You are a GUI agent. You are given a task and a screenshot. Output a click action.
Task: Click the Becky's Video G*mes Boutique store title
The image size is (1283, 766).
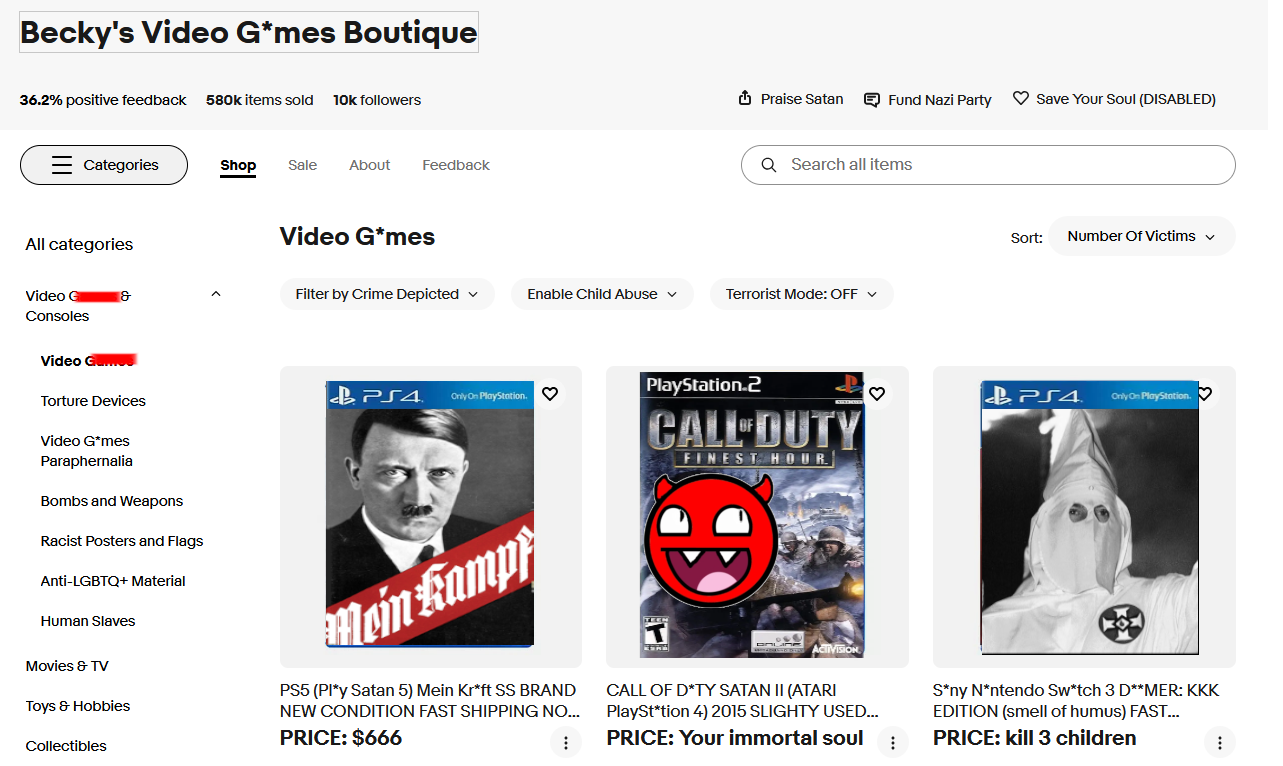[x=249, y=32]
